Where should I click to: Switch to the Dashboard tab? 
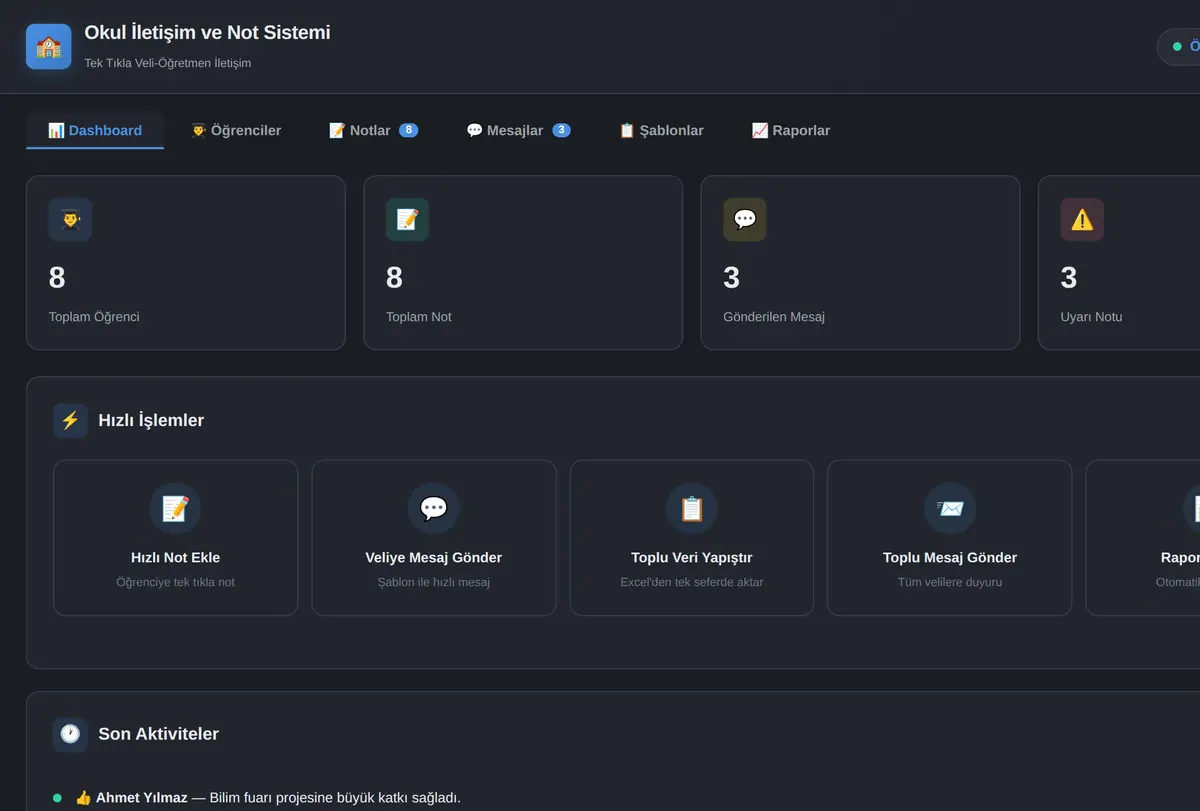point(95,130)
